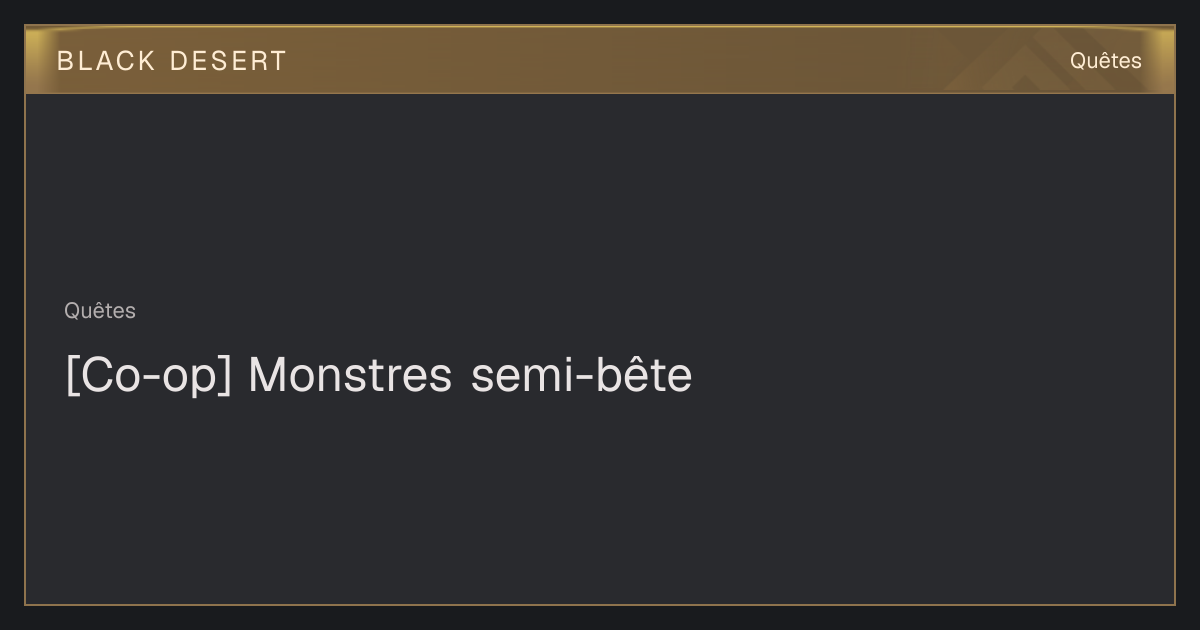Click the word DESERT in the logo

[228, 61]
